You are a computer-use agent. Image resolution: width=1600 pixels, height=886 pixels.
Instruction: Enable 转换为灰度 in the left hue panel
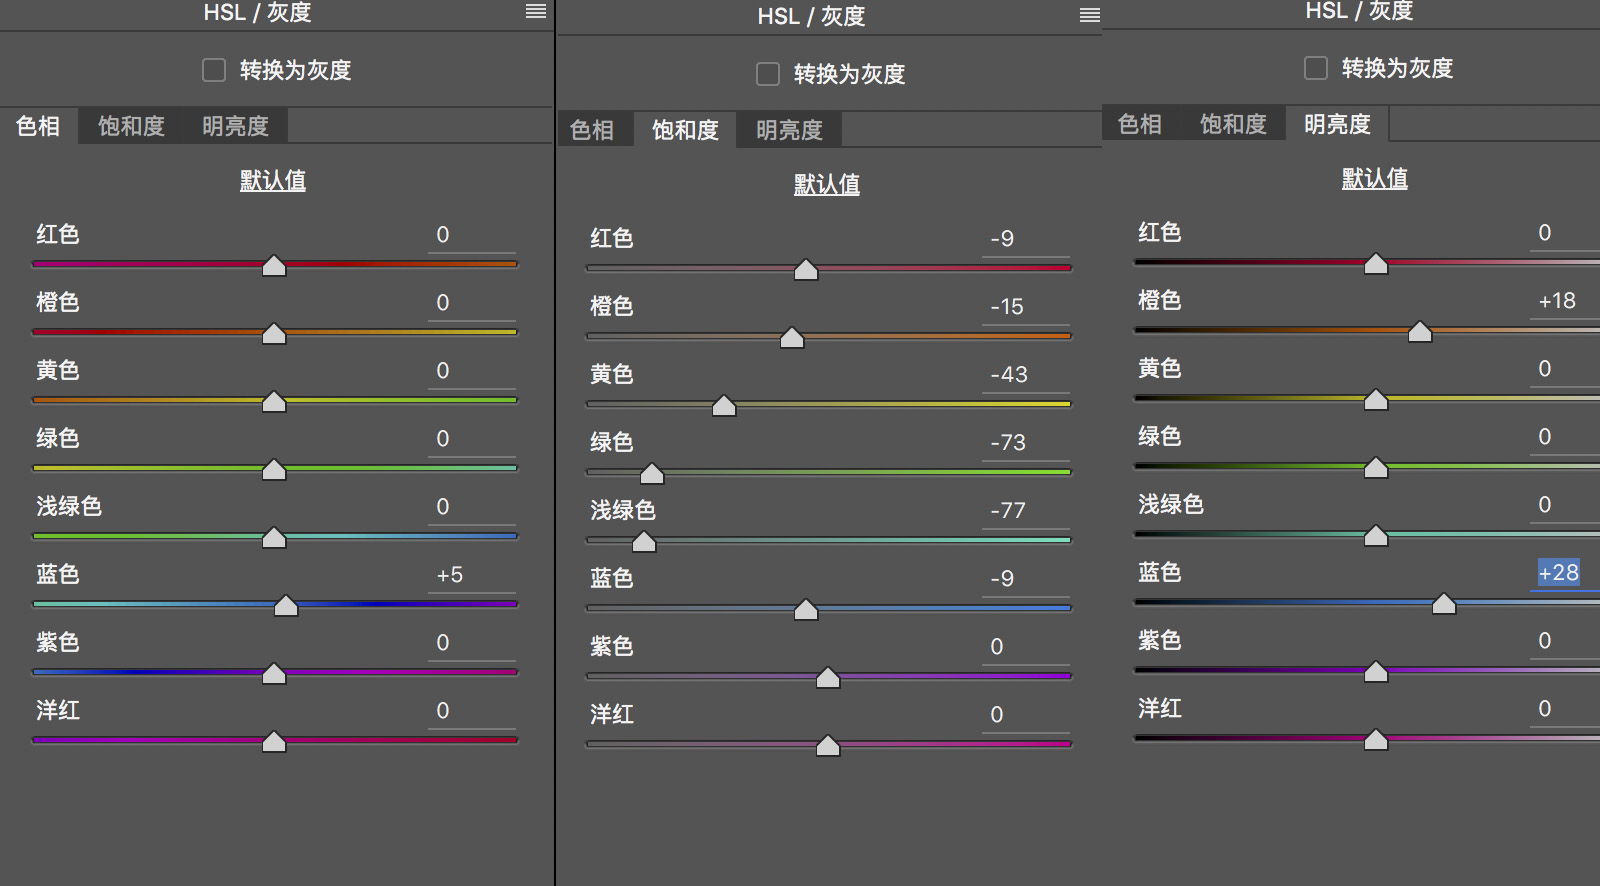pyautogui.click(x=214, y=70)
